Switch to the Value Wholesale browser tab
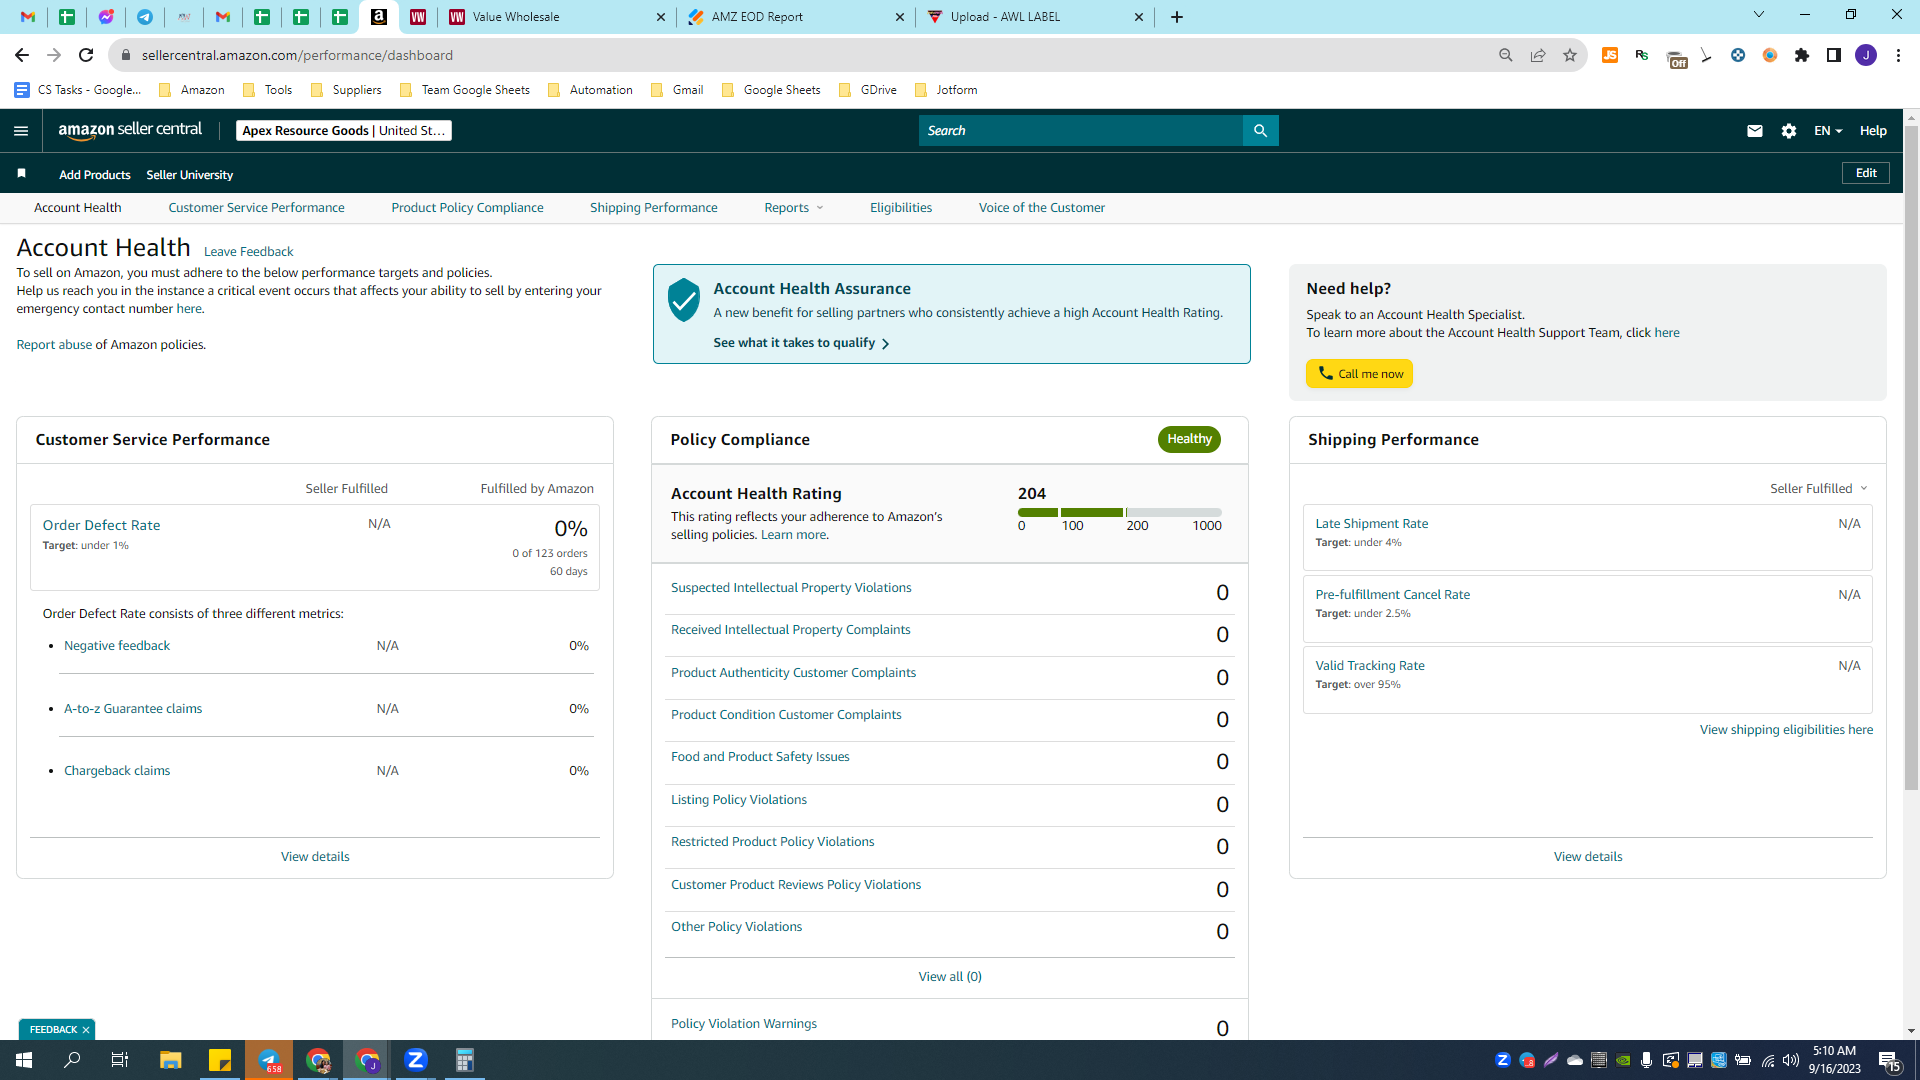The height and width of the screenshot is (1080, 1920). (x=558, y=17)
